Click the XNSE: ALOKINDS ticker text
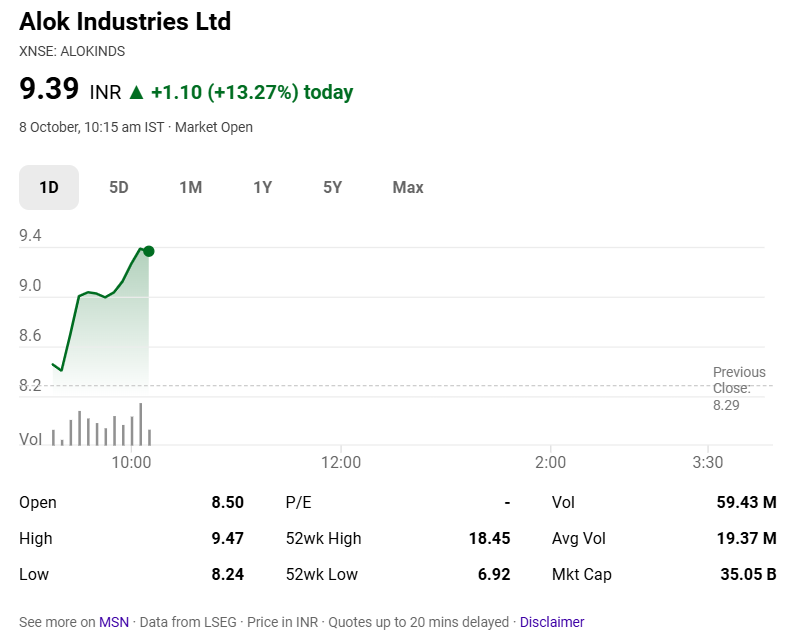 72,52
